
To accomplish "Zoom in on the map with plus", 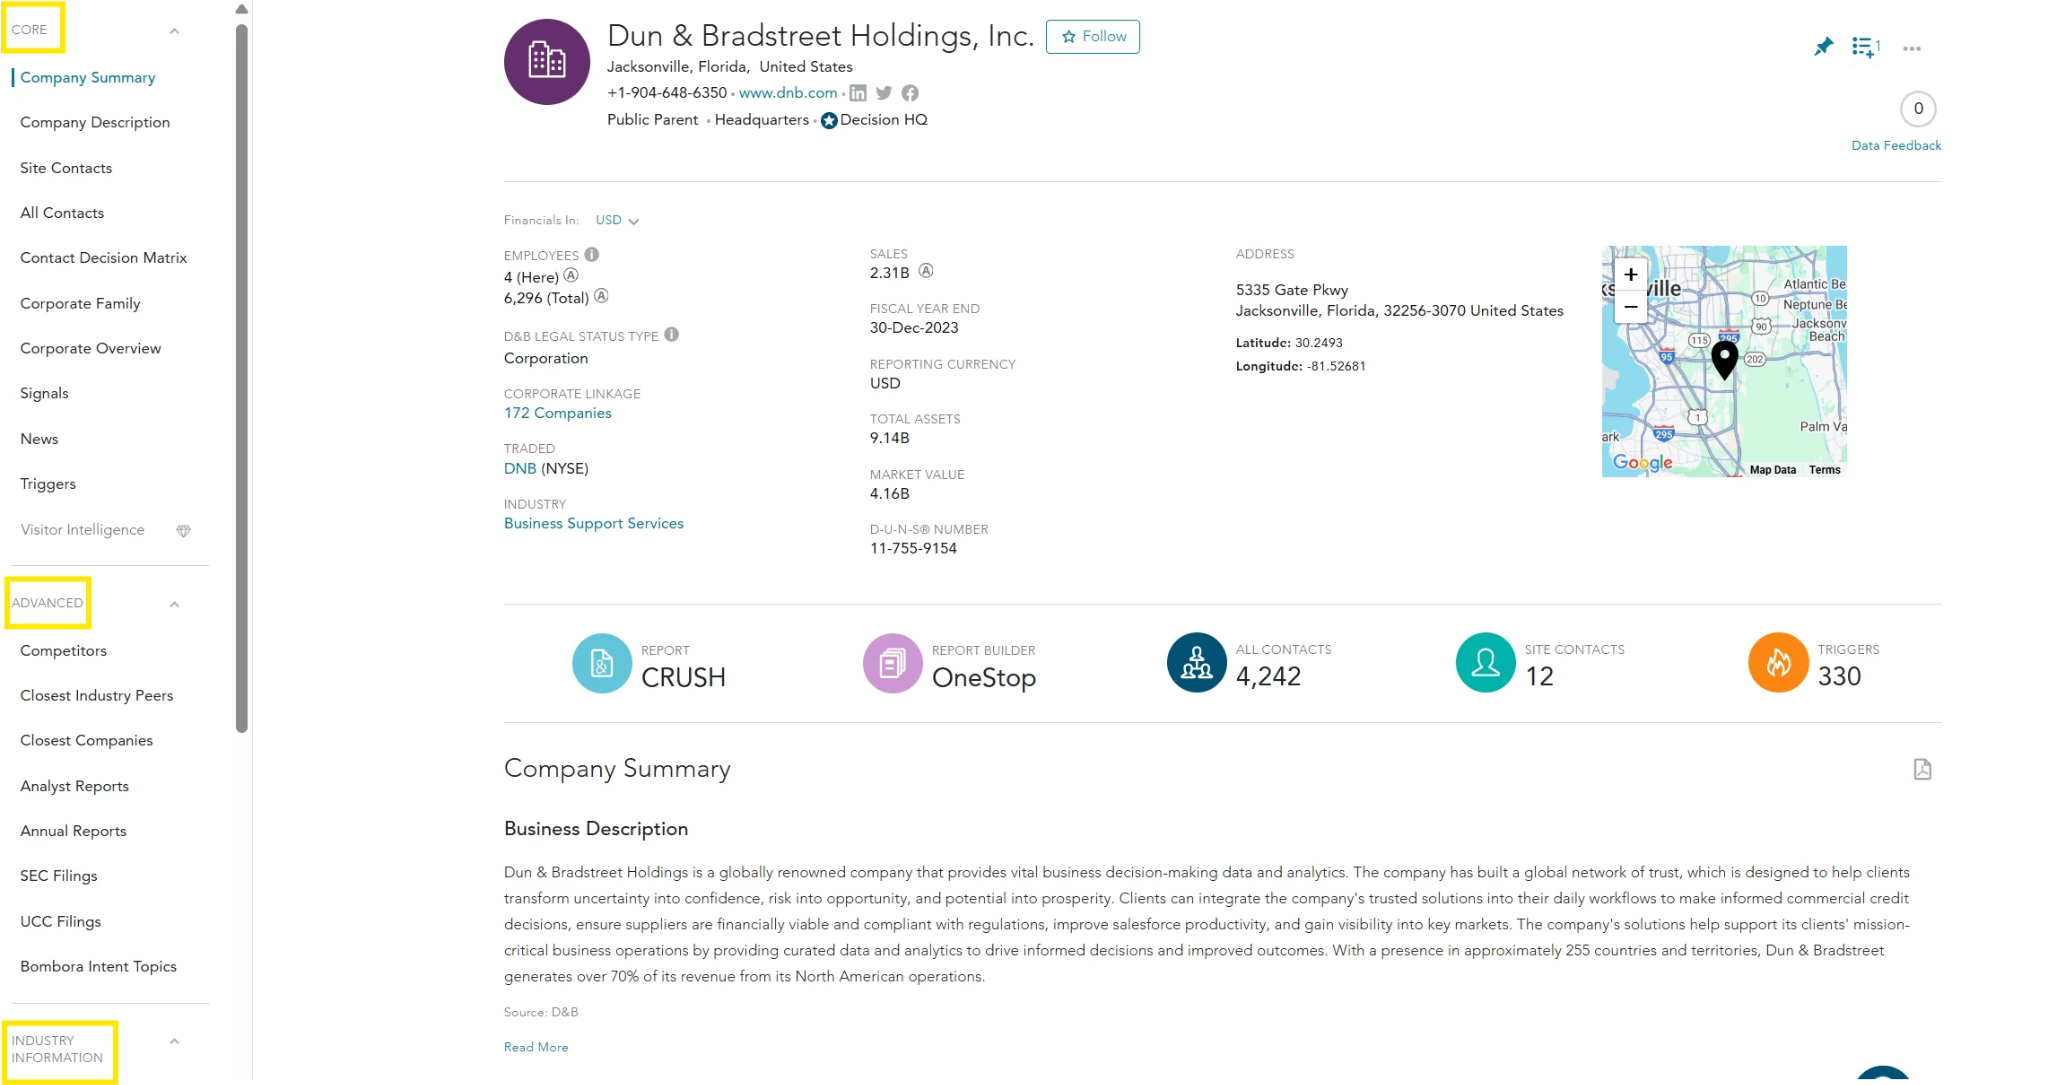I will pyautogui.click(x=1631, y=274).
